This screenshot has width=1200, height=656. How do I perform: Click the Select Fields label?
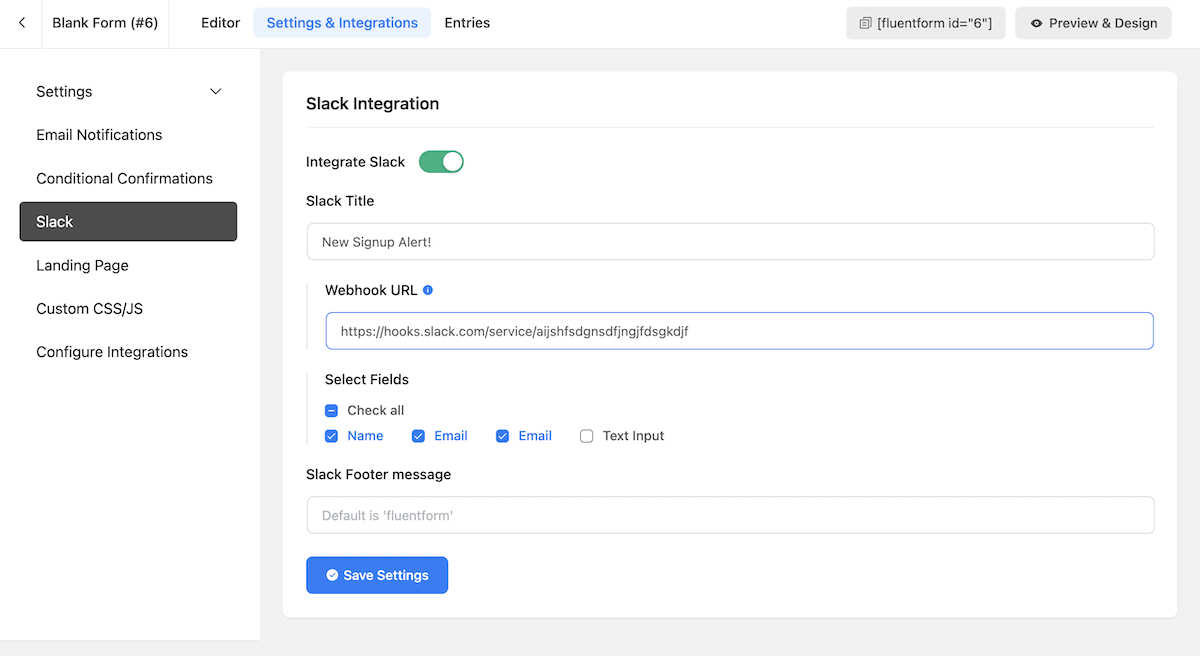tap(366, 379)
